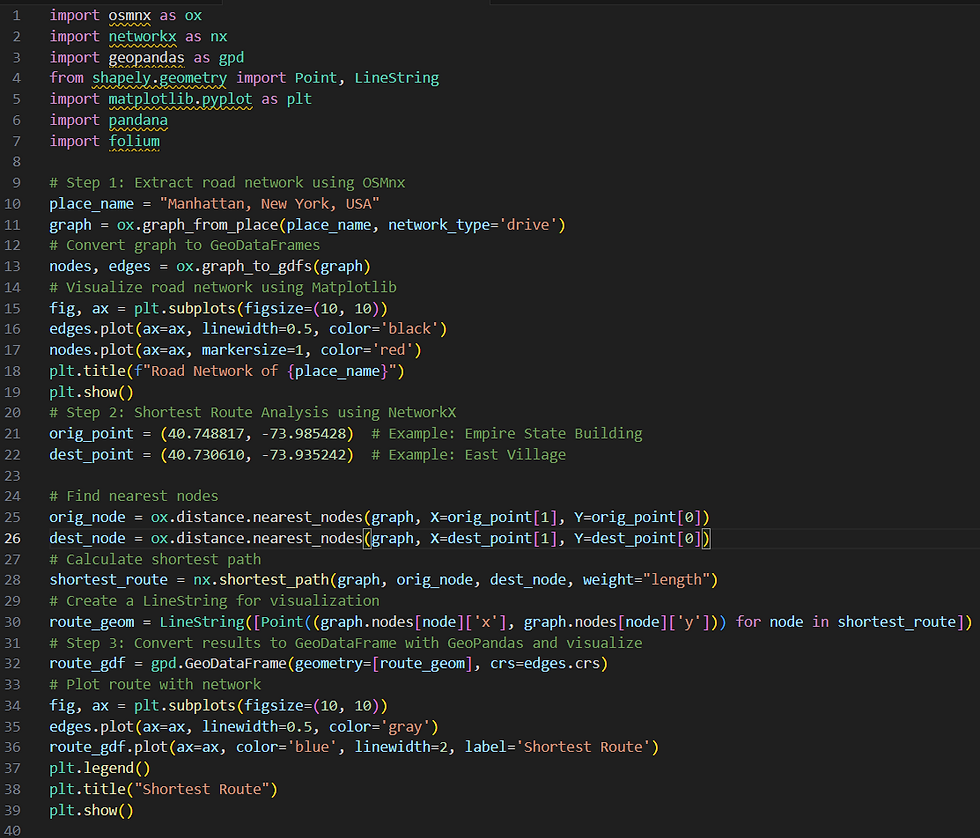
Task: Click 'orig_node' at the start of line 25
Action: click(88, 517)
